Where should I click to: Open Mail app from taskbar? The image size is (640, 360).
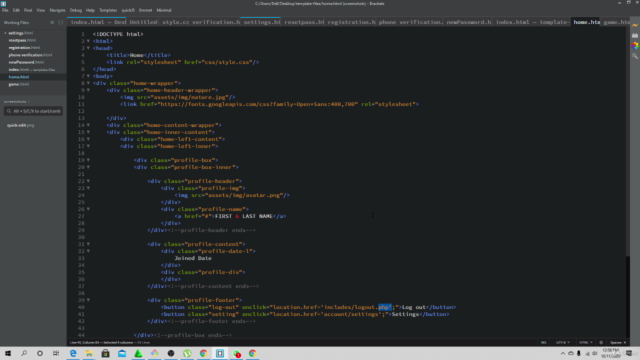(122, 353)
